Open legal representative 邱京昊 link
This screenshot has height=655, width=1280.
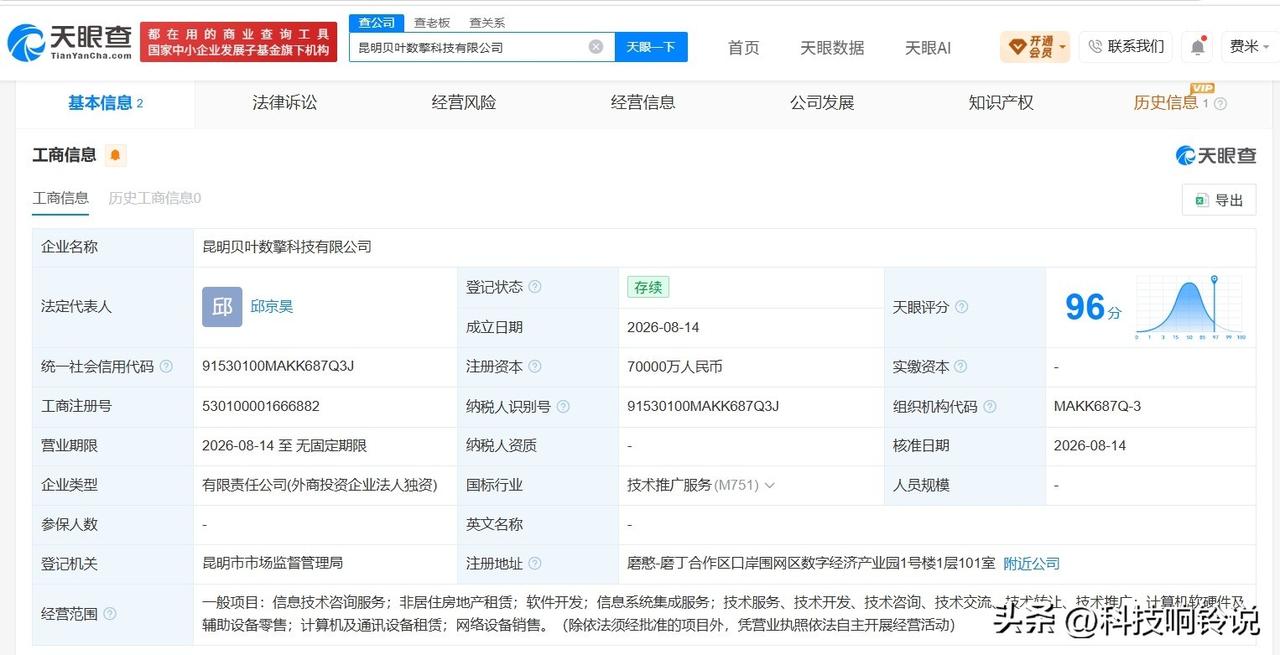(x=272, y=307)
